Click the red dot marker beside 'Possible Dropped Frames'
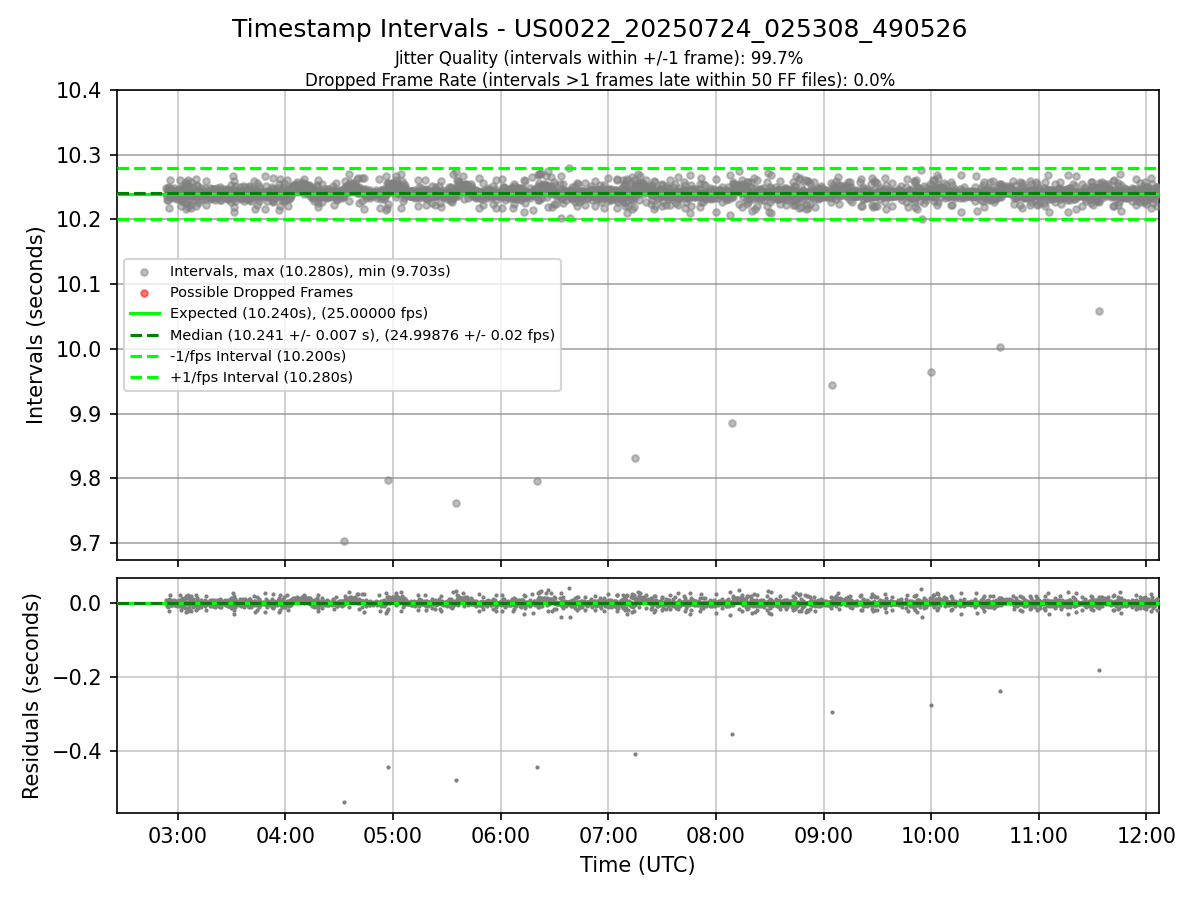The width and height of the screenshot is (1200, 900). coord(145,293)
